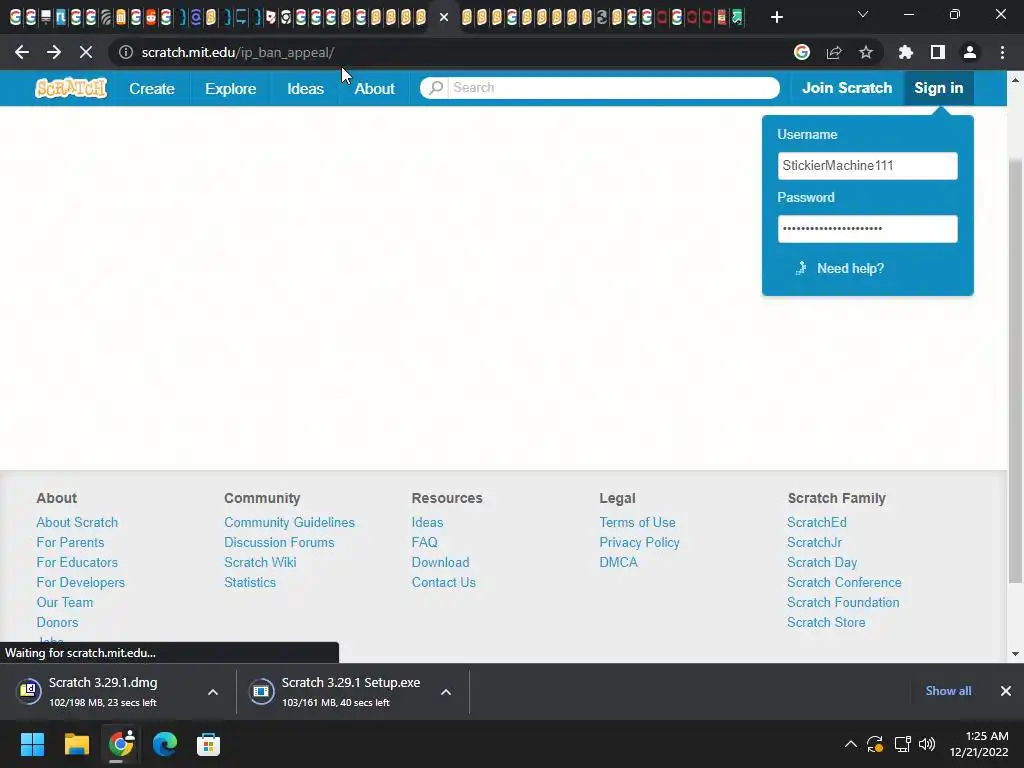This screenshot has height=768, width=1024.
Task: Open Community Guidelines link
Action: coord(289,522)
